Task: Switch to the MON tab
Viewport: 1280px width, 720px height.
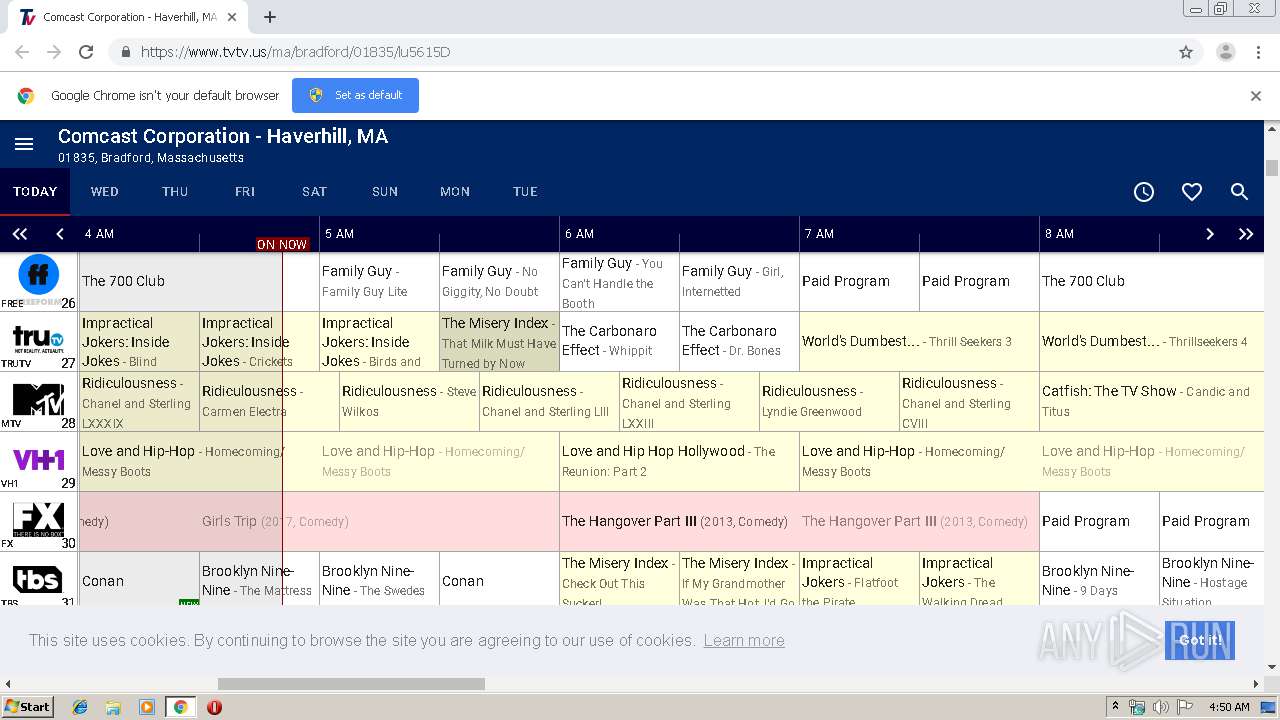Action: click(455, 192)
